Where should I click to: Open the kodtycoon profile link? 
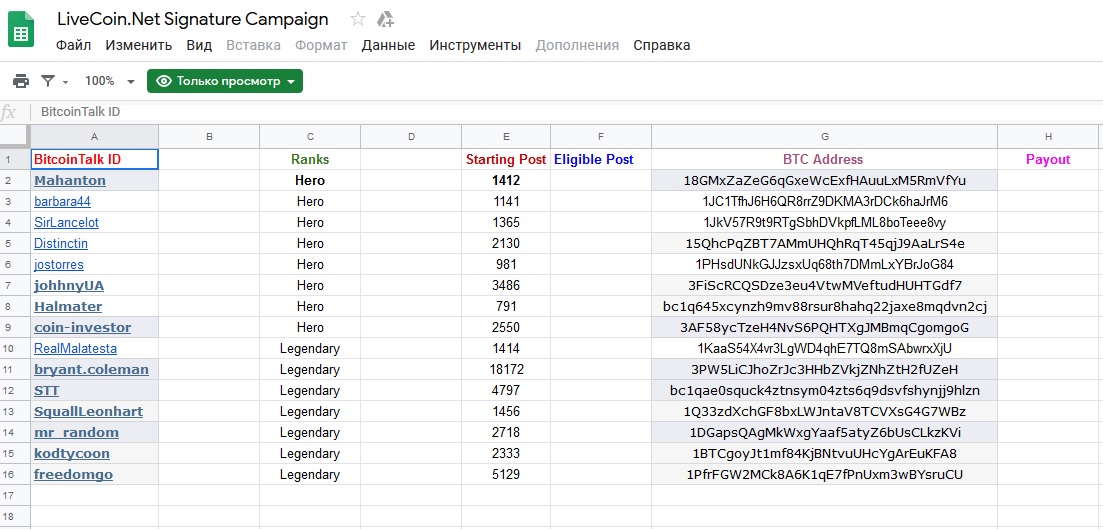coord(72,454)
